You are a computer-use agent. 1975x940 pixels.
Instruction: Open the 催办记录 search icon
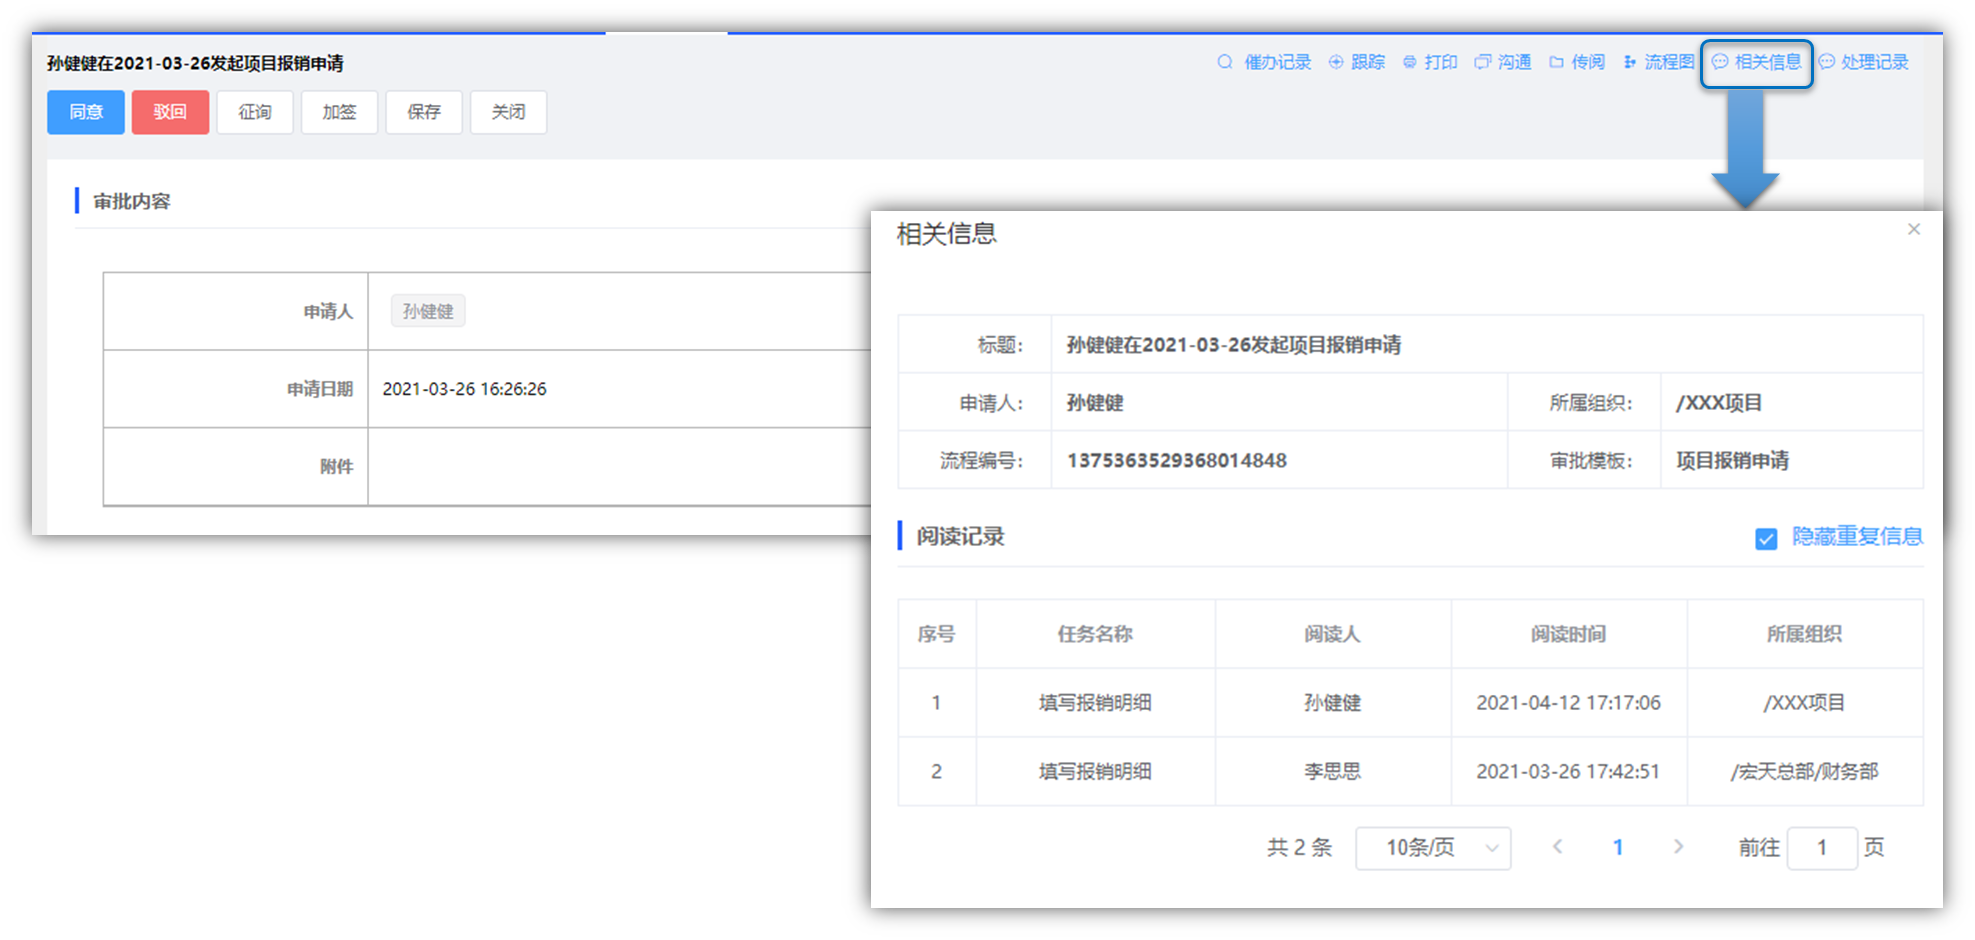point(1225,62)
